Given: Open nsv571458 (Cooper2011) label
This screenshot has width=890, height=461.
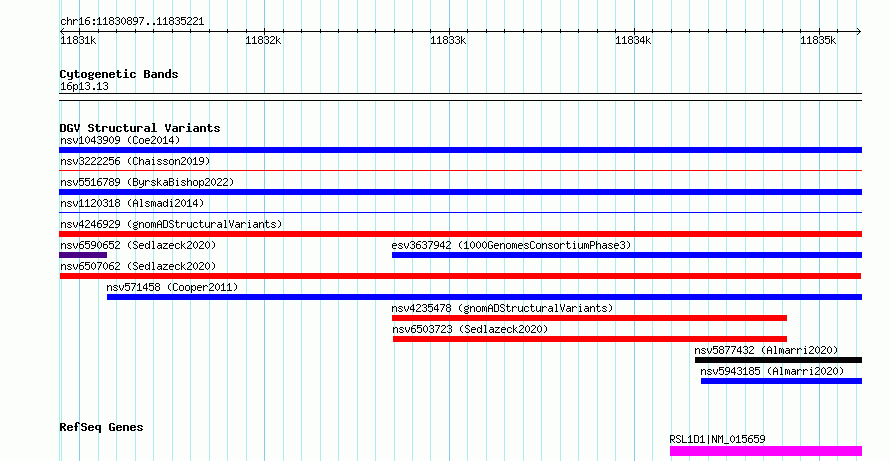Looking at the screenshot, I should pos(172,287).
